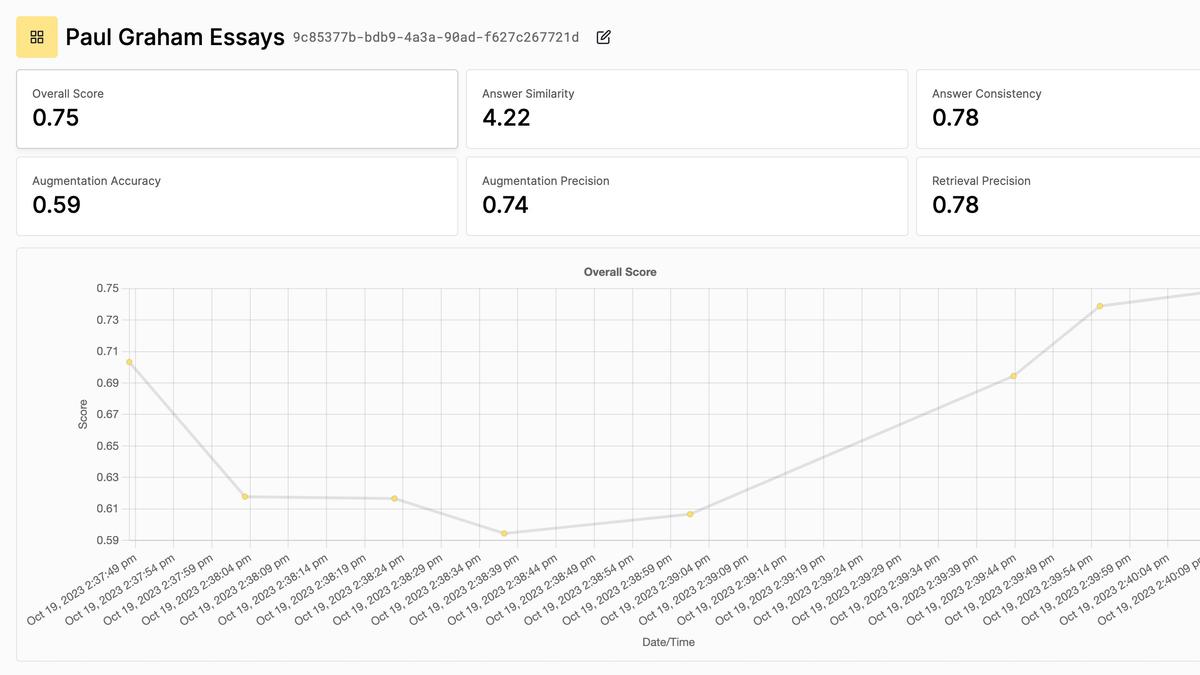Screen dimensions: 1200x675
Task: Click the data point at 2:39:44 pm
Action: [1014, 376]
